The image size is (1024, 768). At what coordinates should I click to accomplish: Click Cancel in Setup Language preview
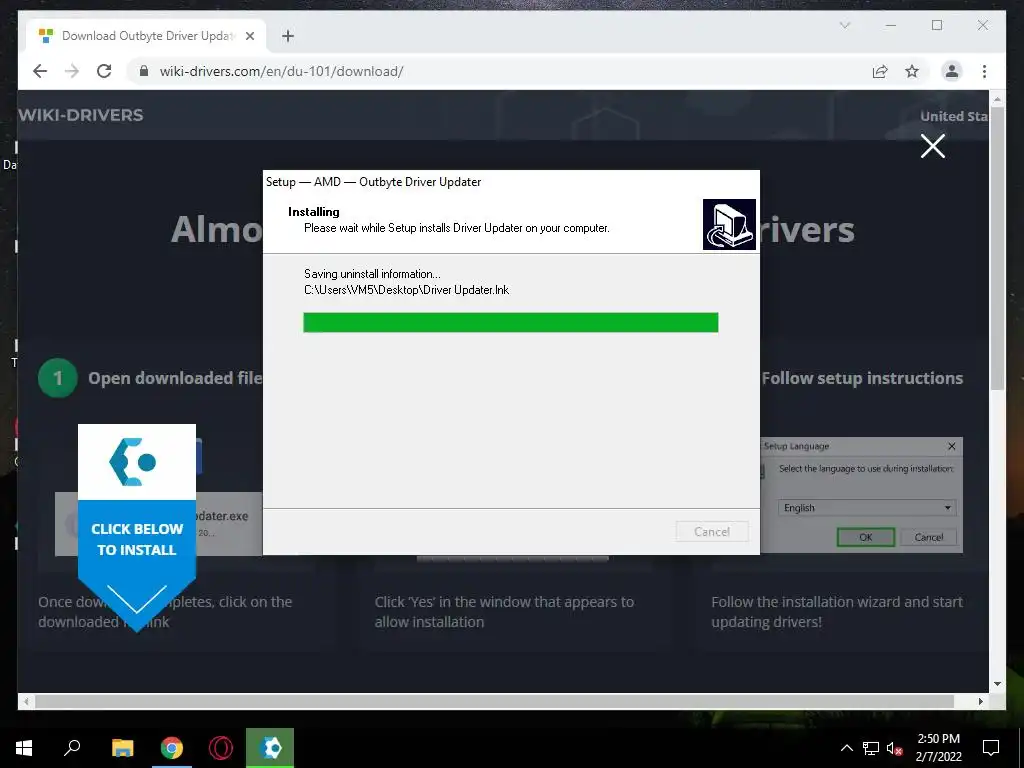[928, 537]
